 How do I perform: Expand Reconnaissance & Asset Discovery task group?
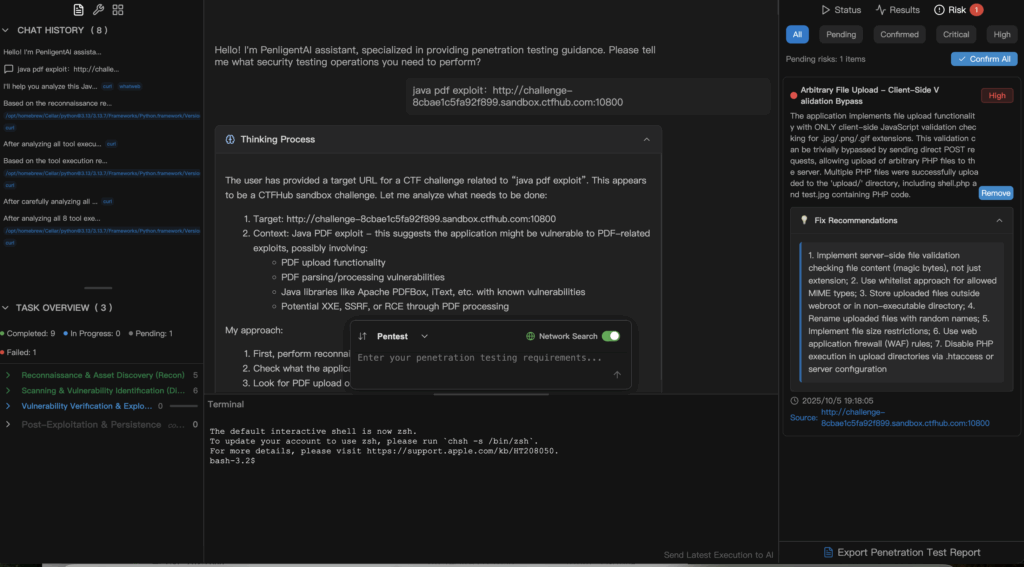point(8,375)
